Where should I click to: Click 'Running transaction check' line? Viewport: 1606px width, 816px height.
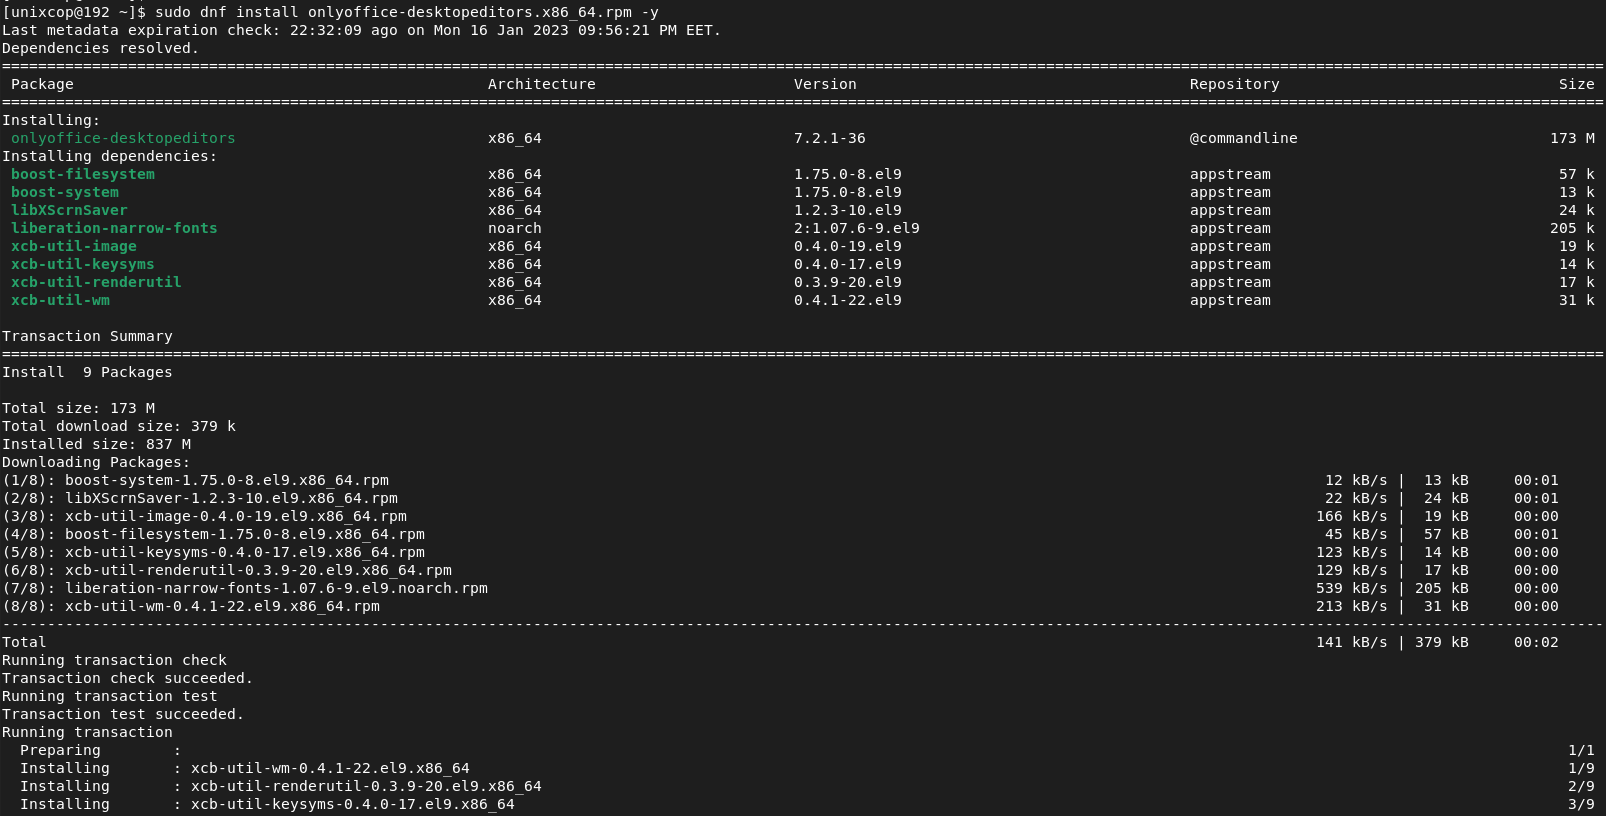click(x=114, y=660)
